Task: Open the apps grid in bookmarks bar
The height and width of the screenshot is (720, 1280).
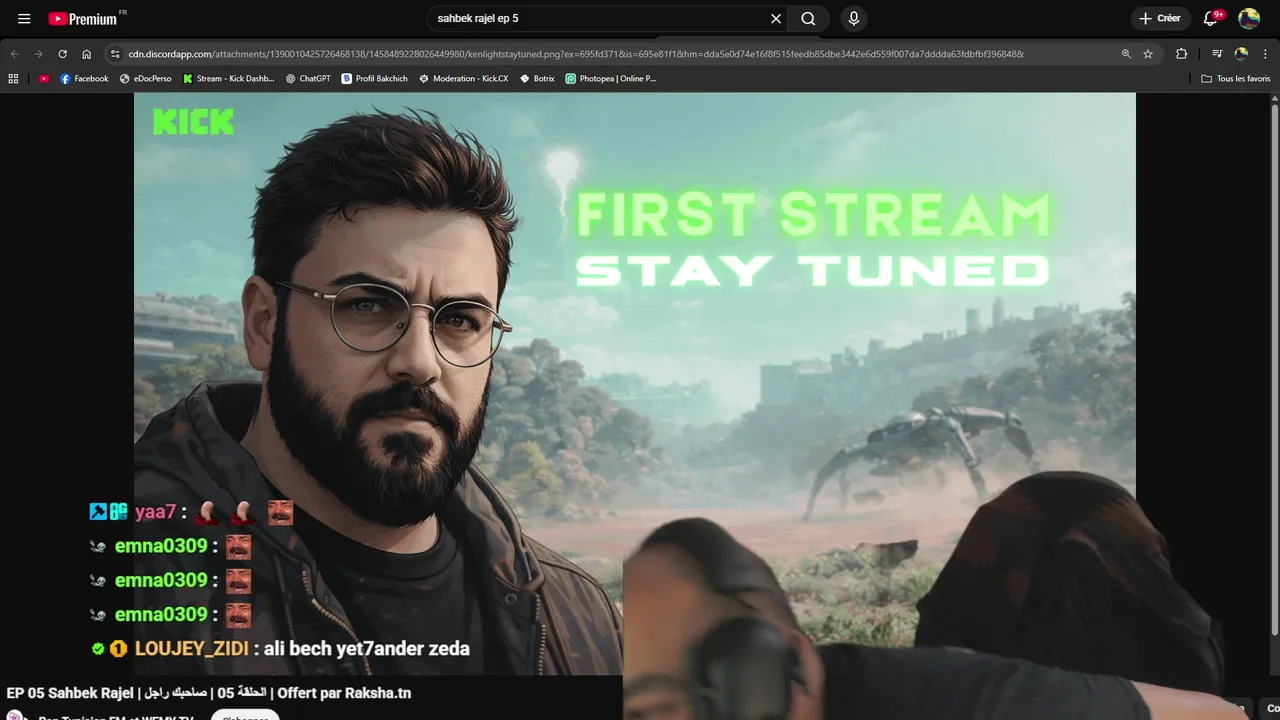Action: click(x=13, y=78)
